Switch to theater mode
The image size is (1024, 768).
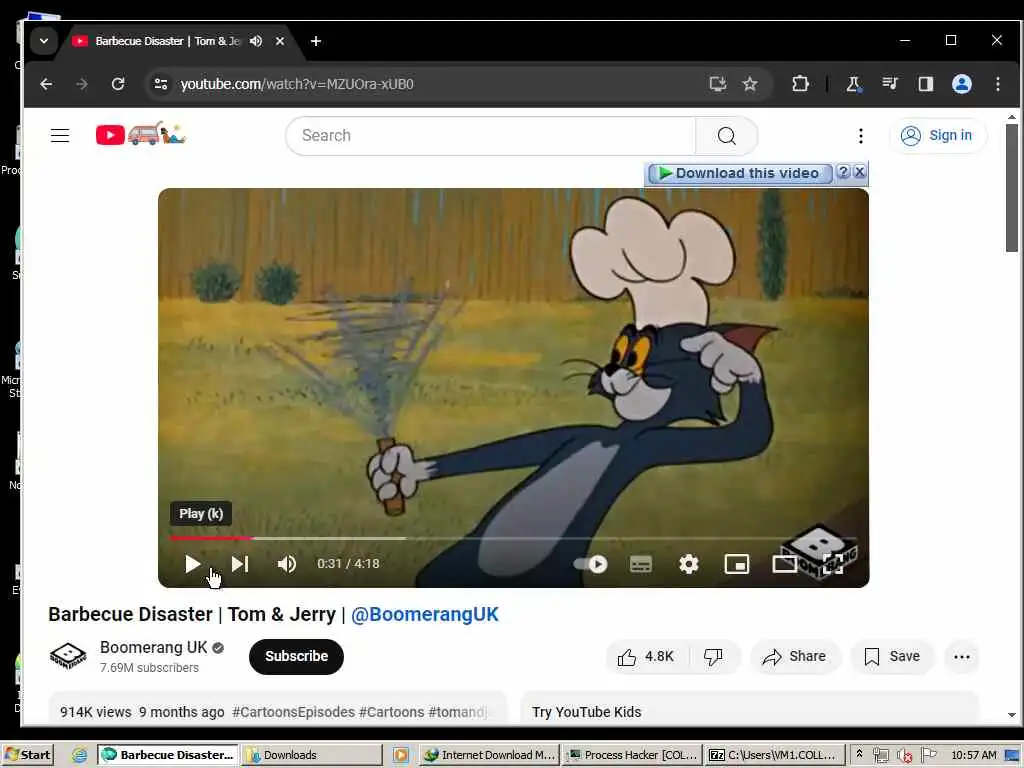[x=784, y=564]
